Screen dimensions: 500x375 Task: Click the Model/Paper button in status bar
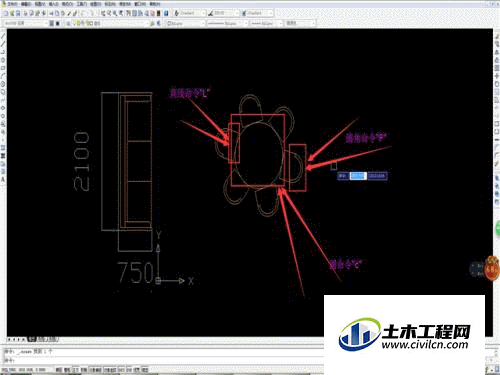(x=145, y=370)
